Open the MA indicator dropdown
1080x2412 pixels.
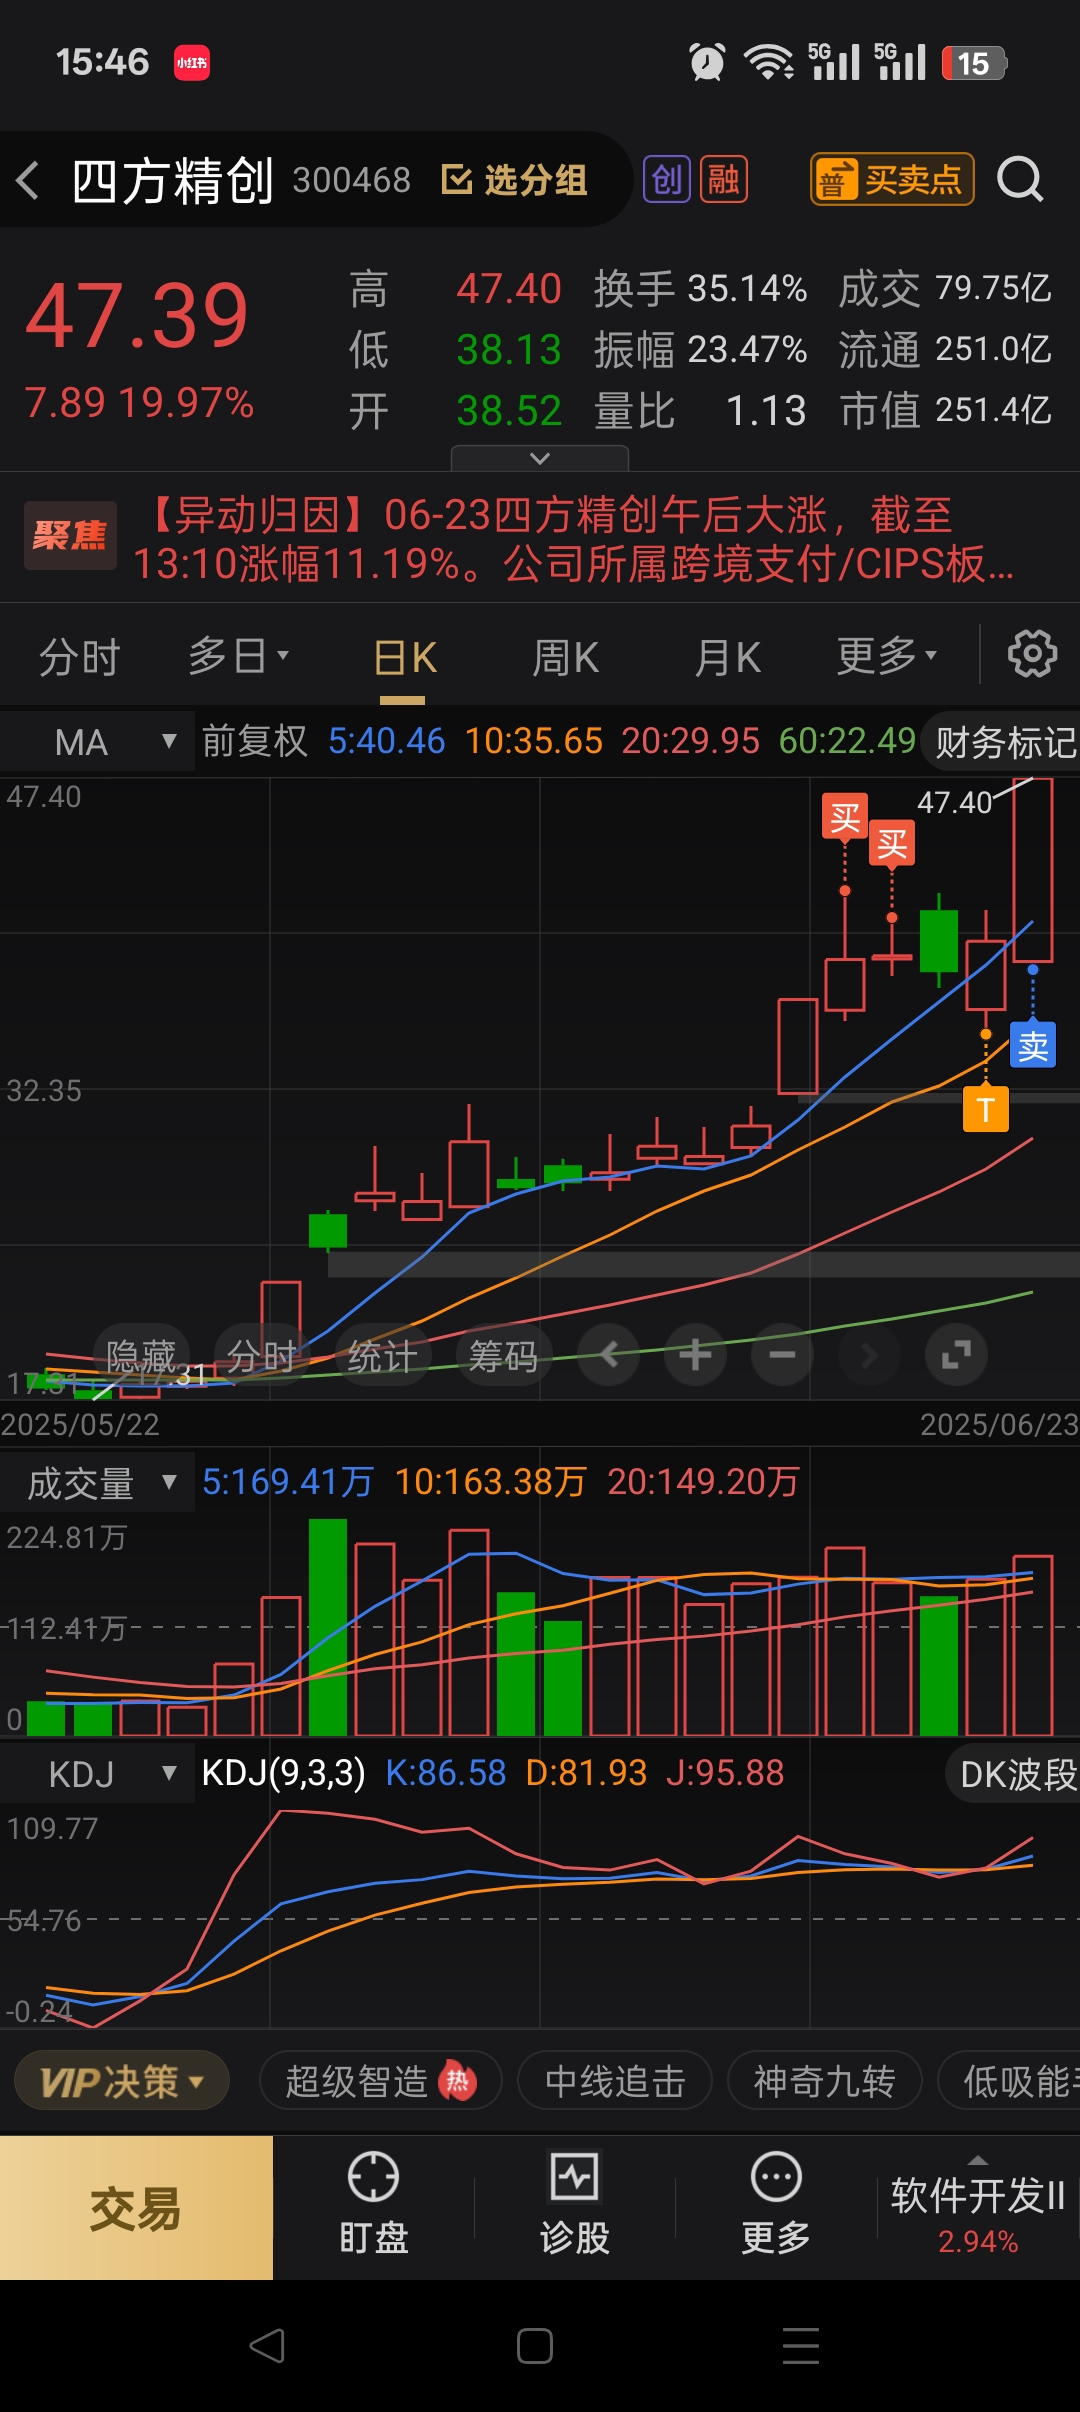tap(97, 742)
